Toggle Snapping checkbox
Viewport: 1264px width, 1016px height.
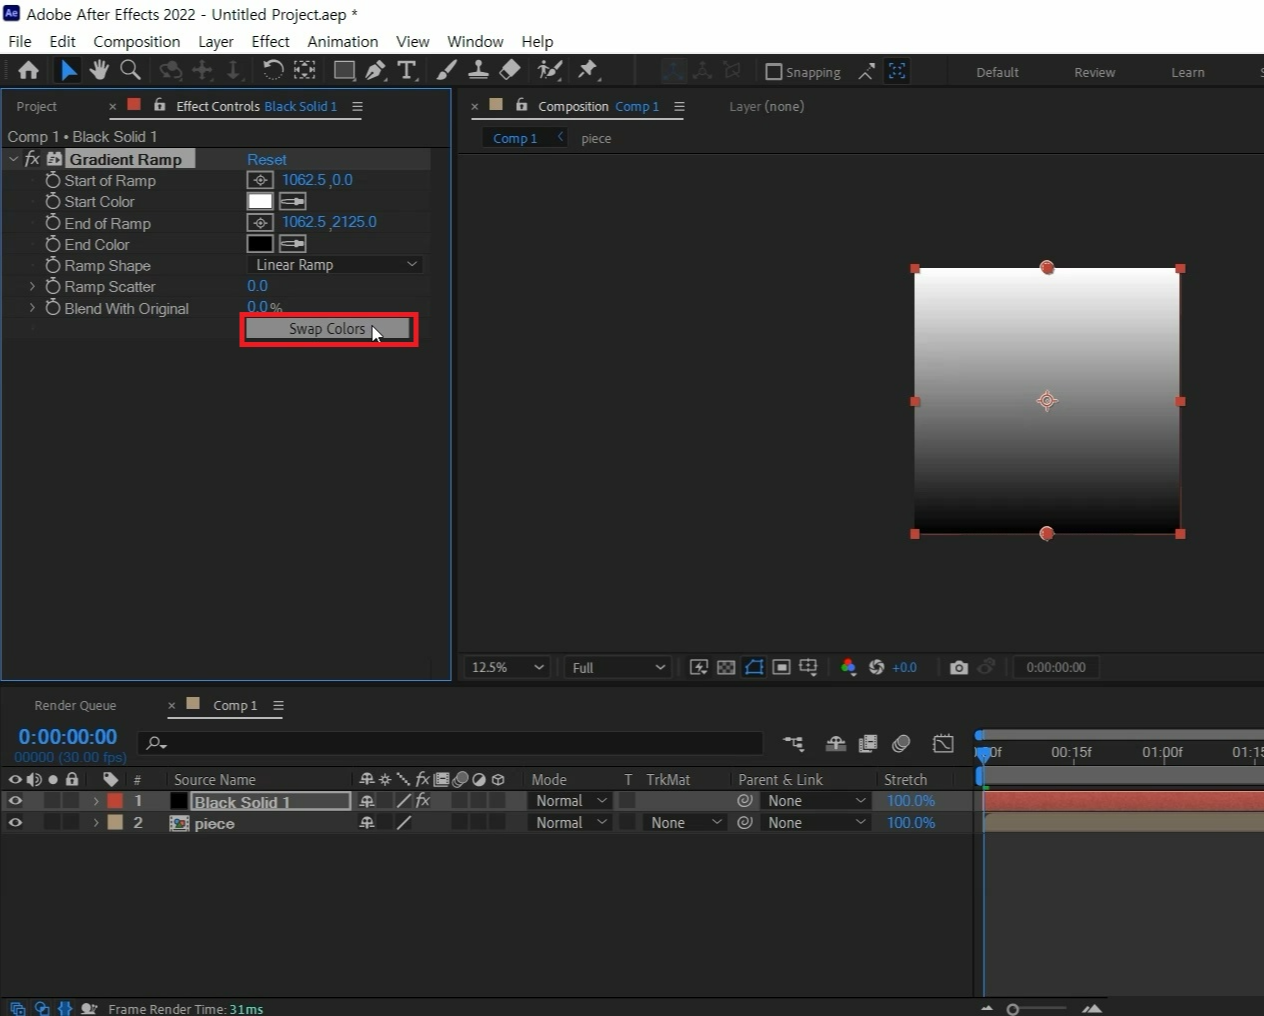pyautogui.click(x=773, y=72)
